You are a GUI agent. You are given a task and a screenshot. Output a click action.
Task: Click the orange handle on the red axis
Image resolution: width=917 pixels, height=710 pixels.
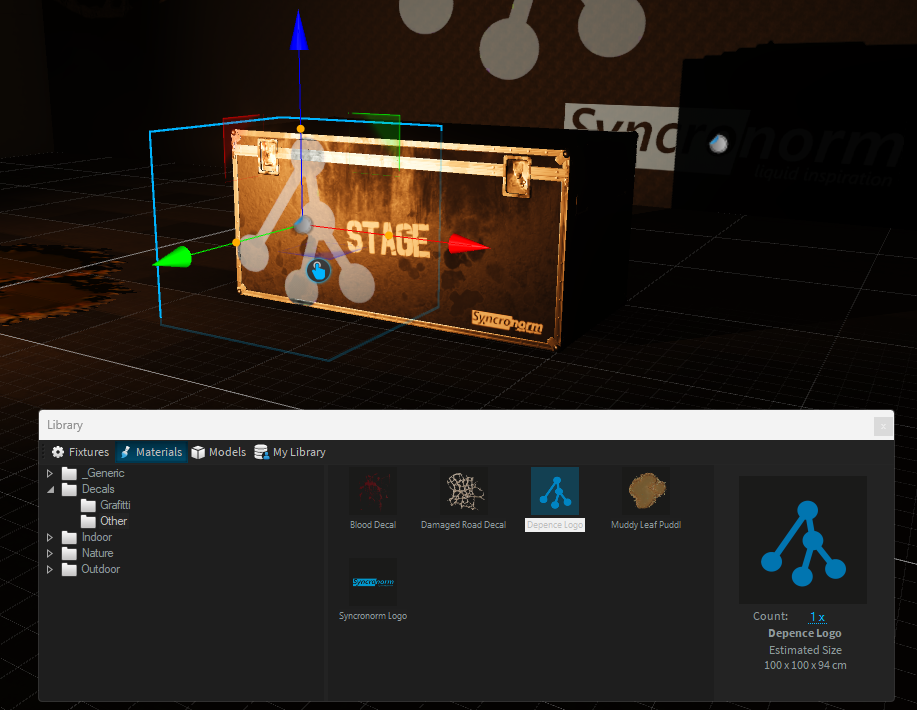(x=388, y=235)
